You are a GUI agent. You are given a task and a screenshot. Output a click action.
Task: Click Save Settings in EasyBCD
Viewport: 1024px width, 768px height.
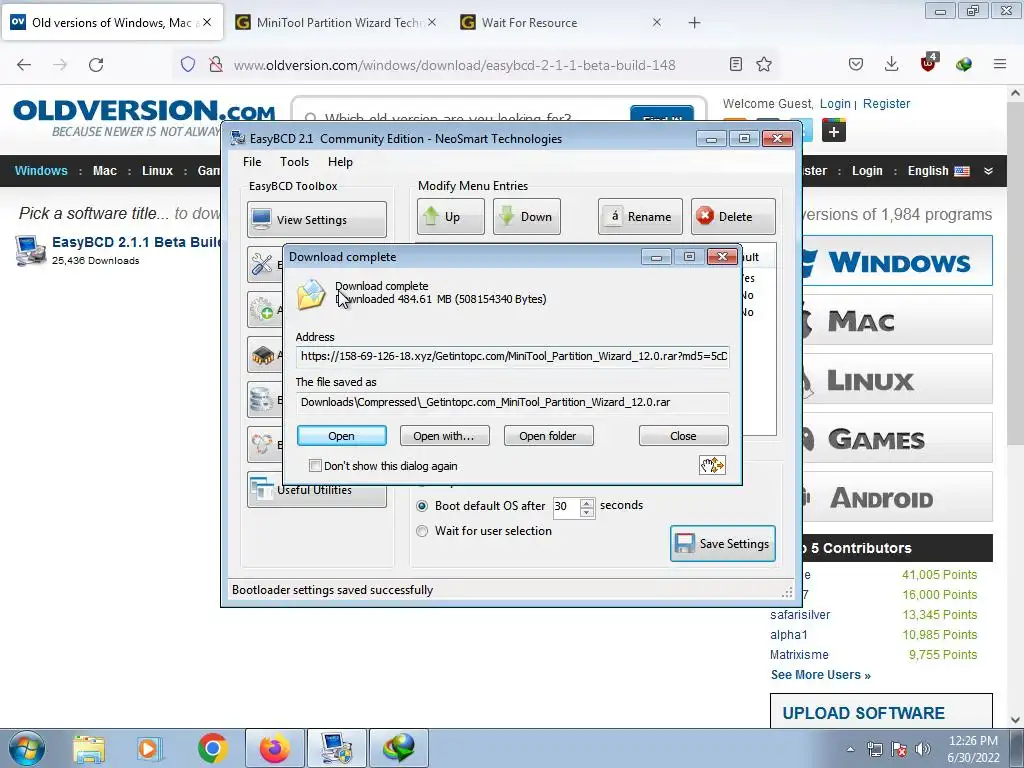723,543
